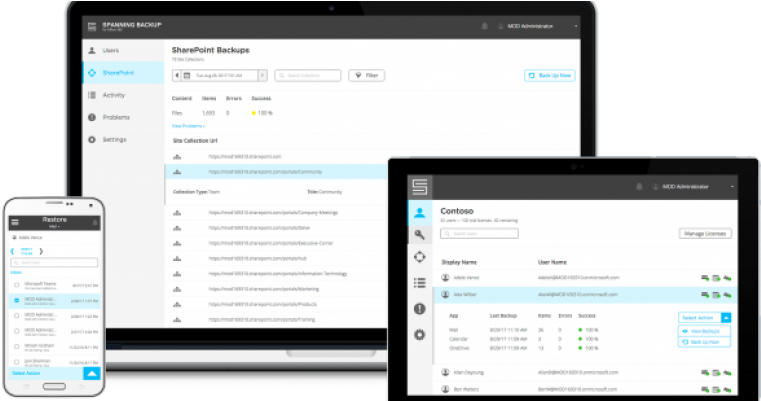Open notifications bell on the laptop header
This screenshot has width=761, height=401.
tap(484, 26)
